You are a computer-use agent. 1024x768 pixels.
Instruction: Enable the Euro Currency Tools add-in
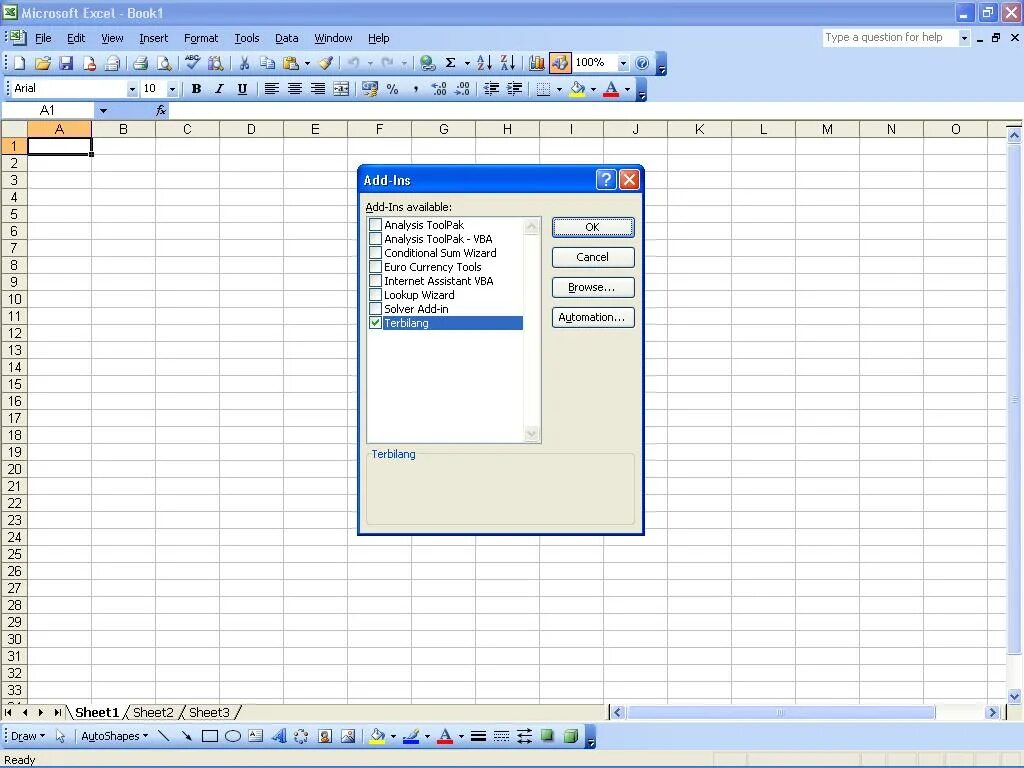(x=376, y=266)
